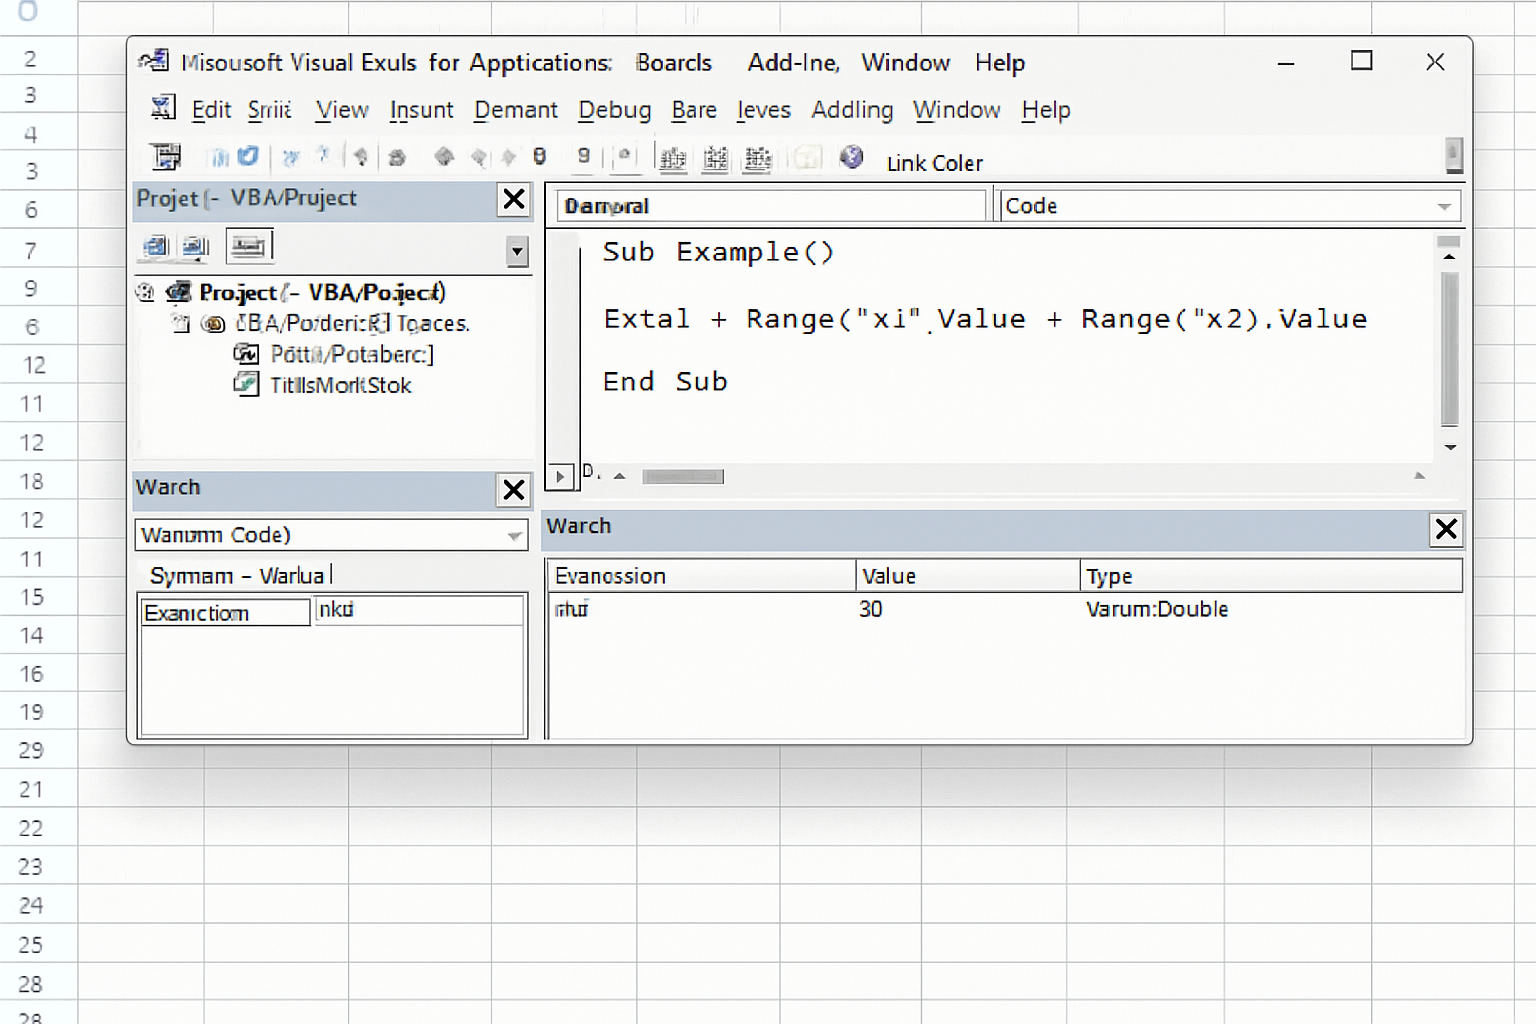Viewport: 1536px width, 1024px height.
Task: Open the Addling menu
Action: (852, 110)
